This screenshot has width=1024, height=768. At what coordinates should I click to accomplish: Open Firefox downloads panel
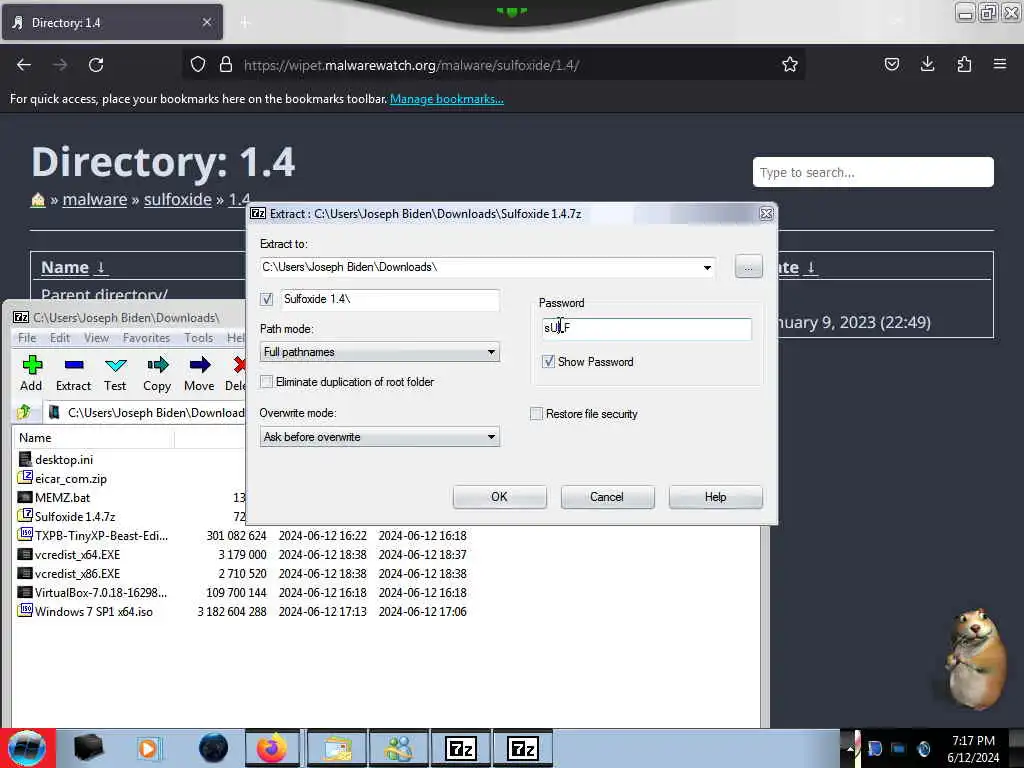[927, 64]
